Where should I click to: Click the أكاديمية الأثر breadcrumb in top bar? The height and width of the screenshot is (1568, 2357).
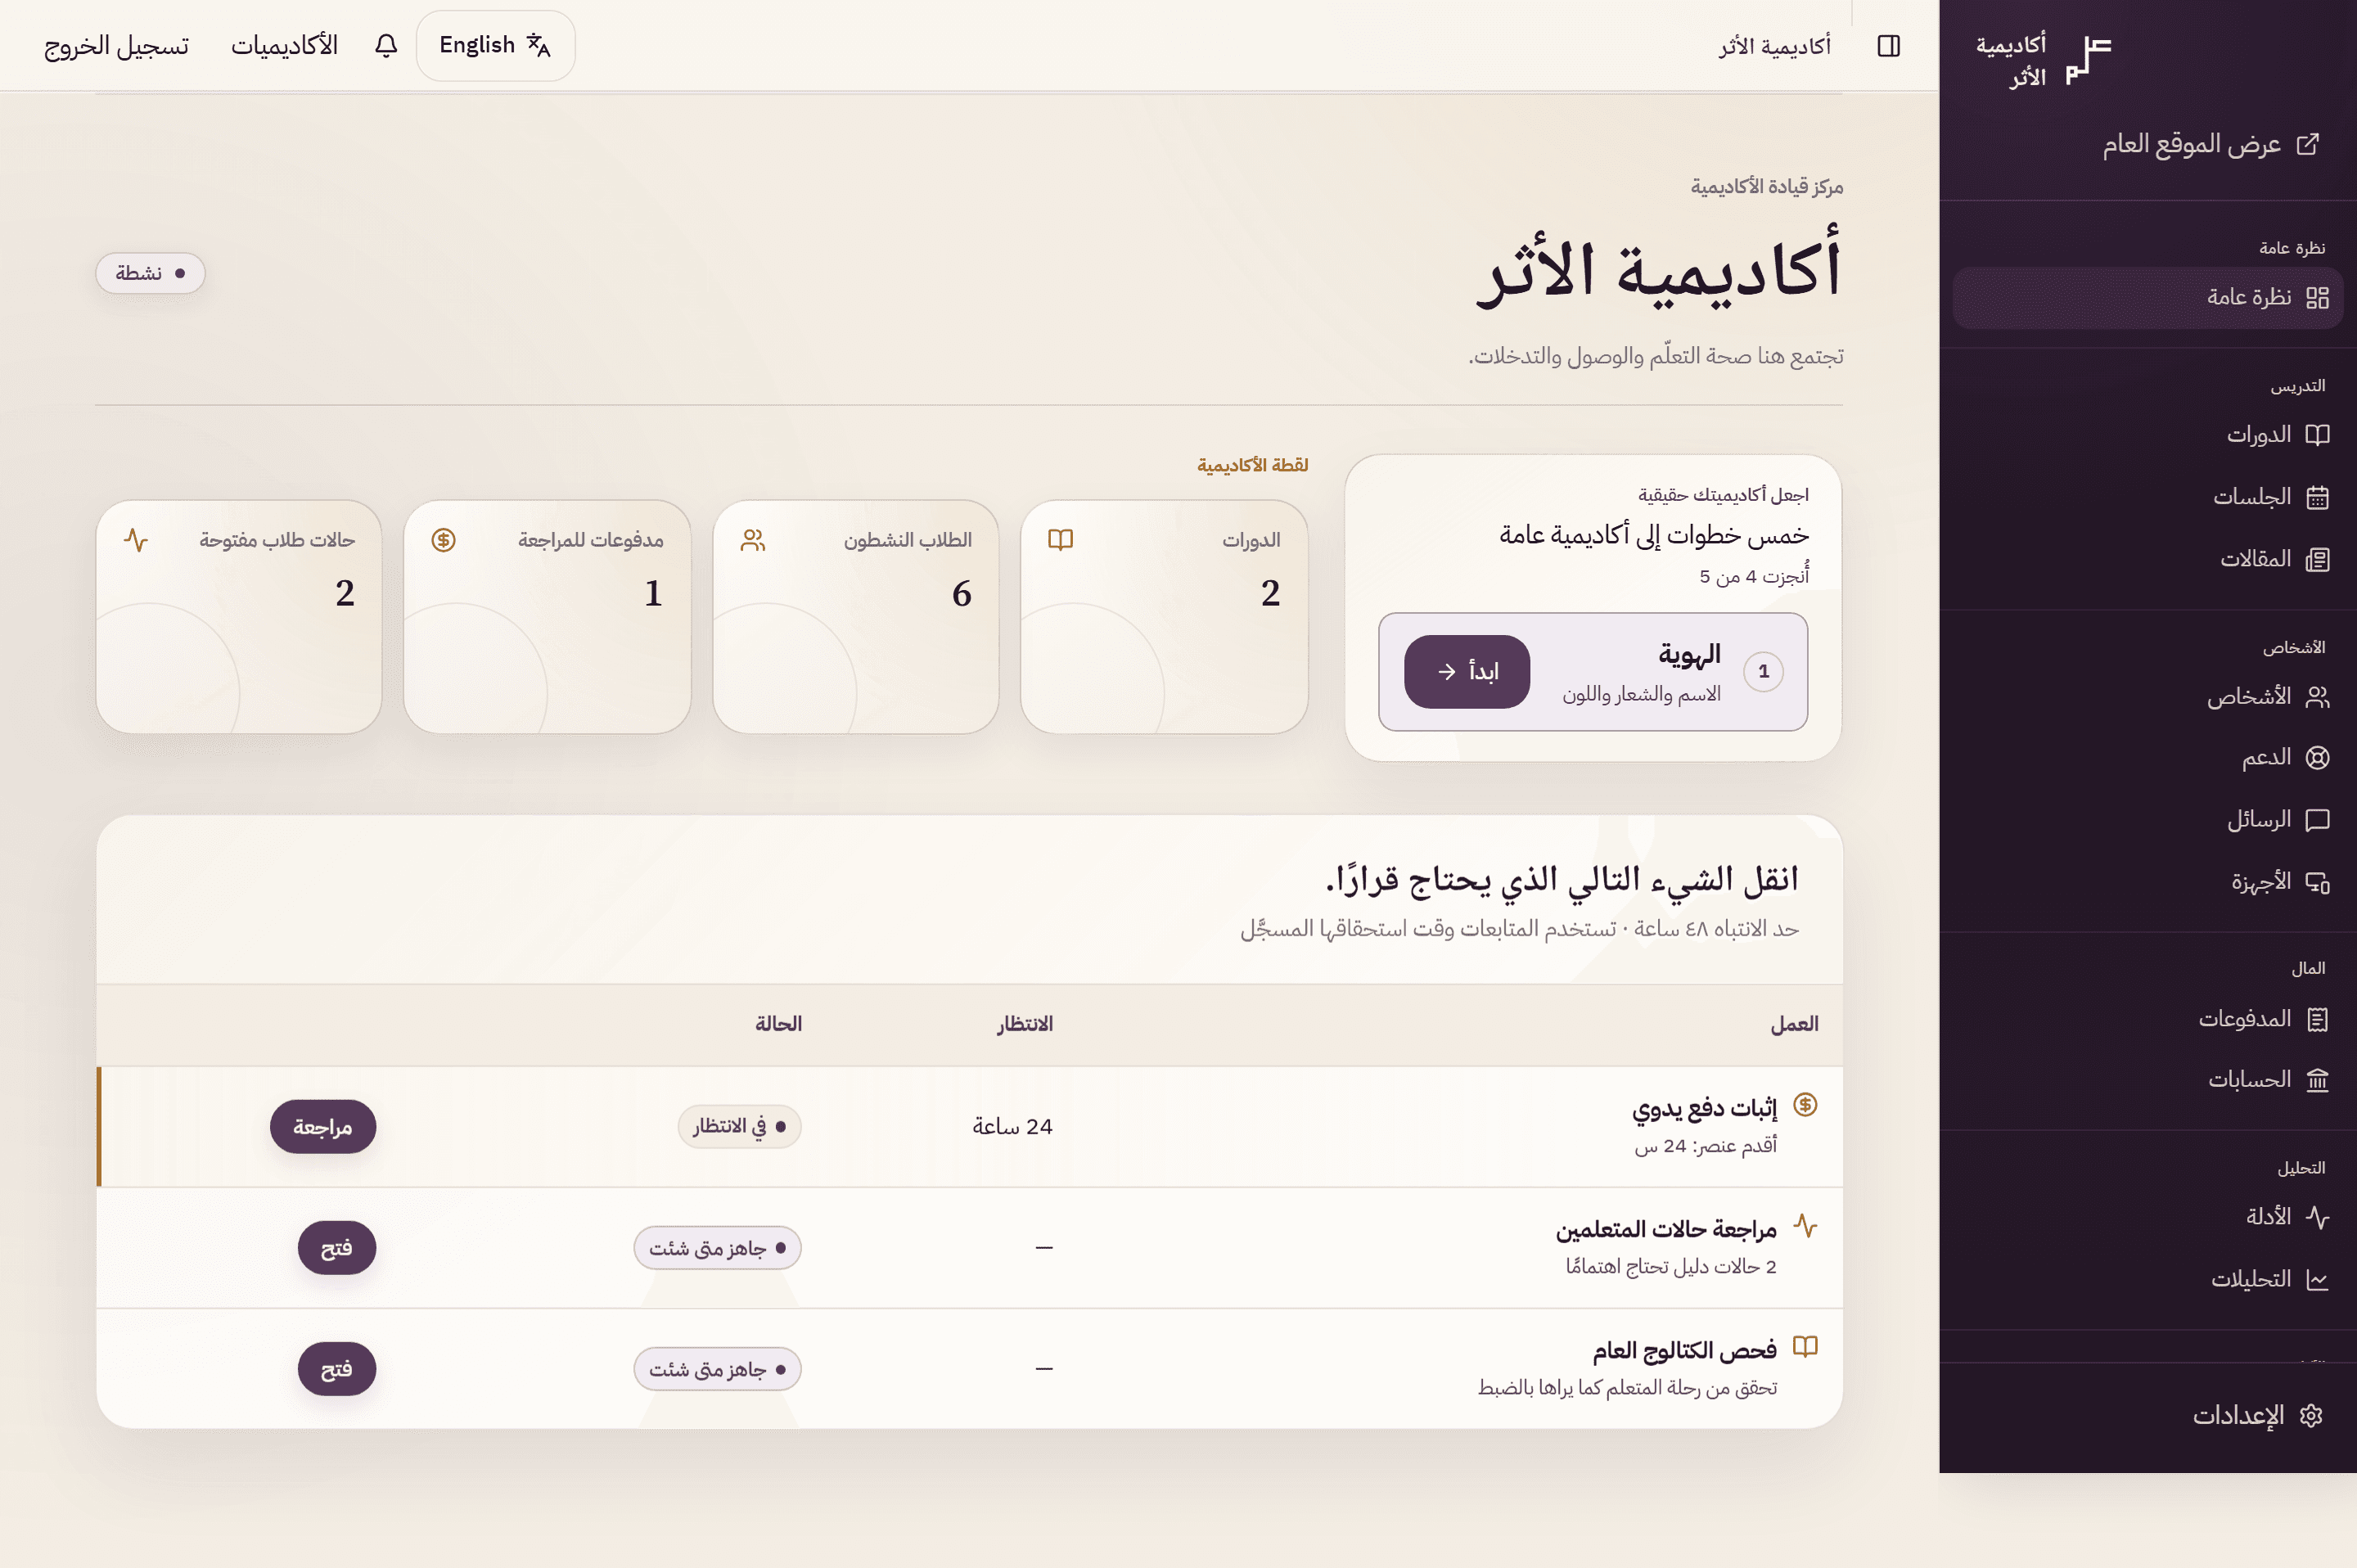[x=1775, y=46]
